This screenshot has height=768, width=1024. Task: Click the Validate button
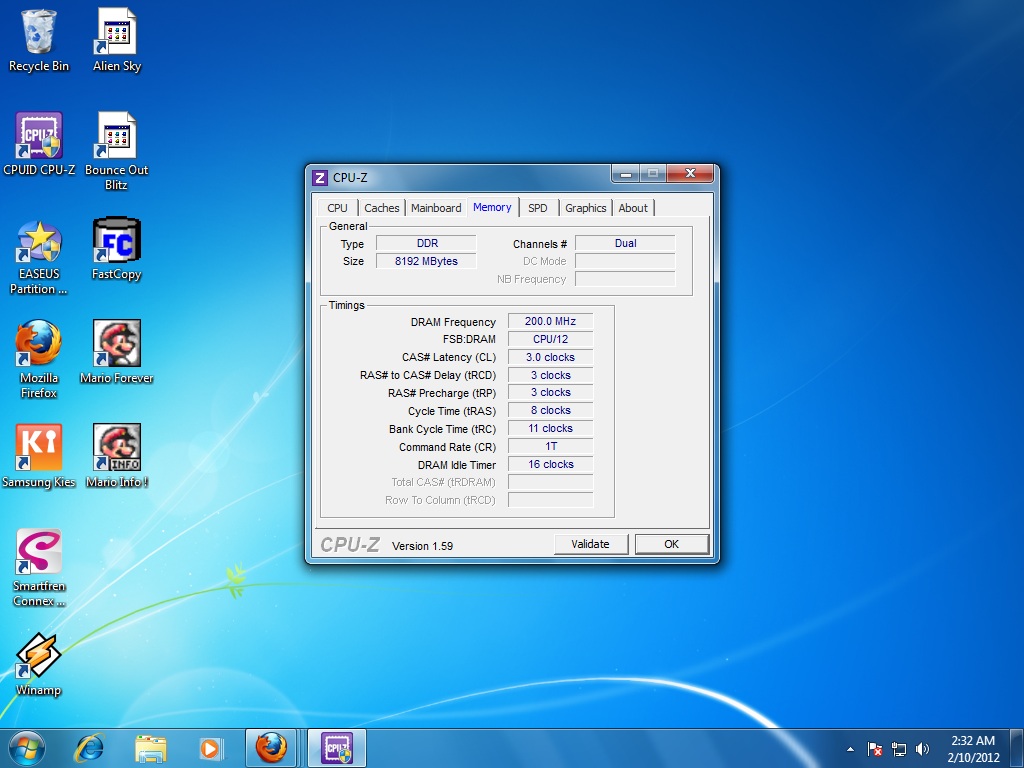591,543
